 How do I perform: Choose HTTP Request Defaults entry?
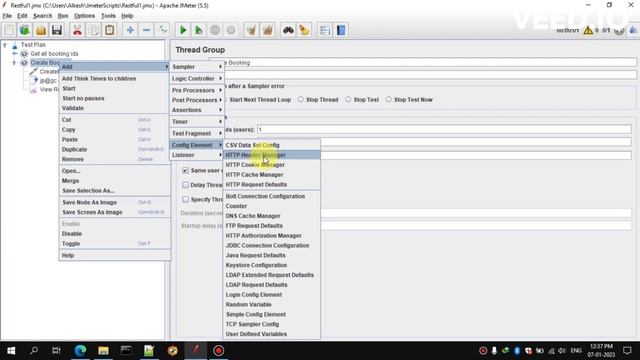coord(271,184)
